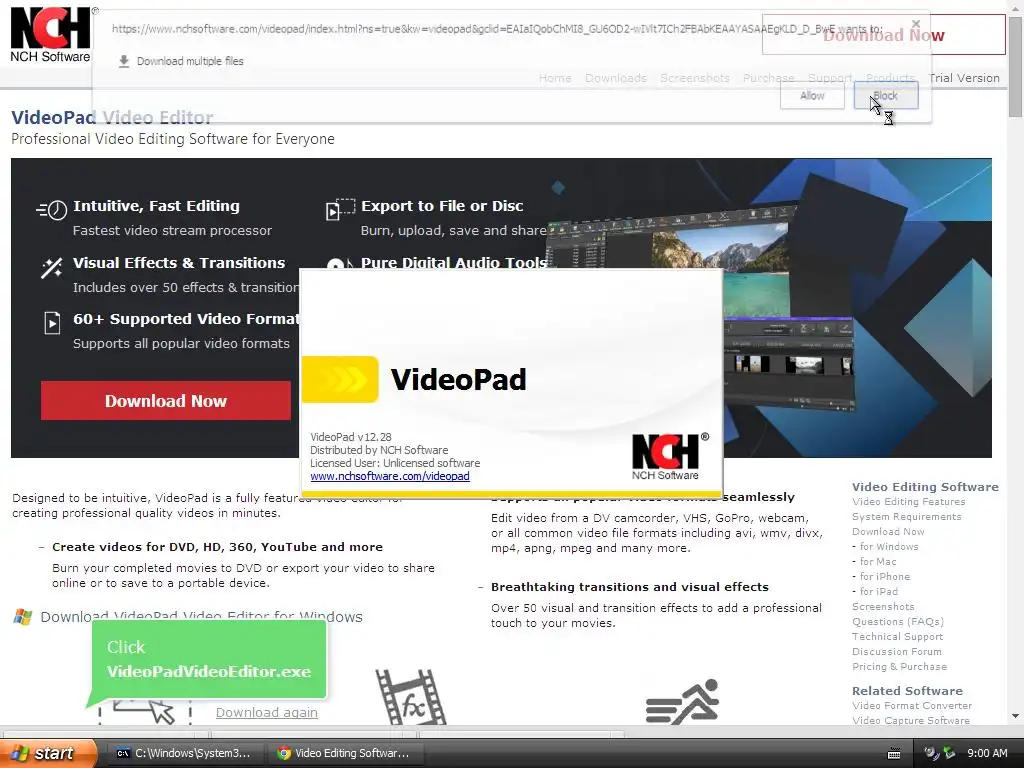Click the top-right Download Now button
1024x768 pixels.
click(x=884, y=35)
